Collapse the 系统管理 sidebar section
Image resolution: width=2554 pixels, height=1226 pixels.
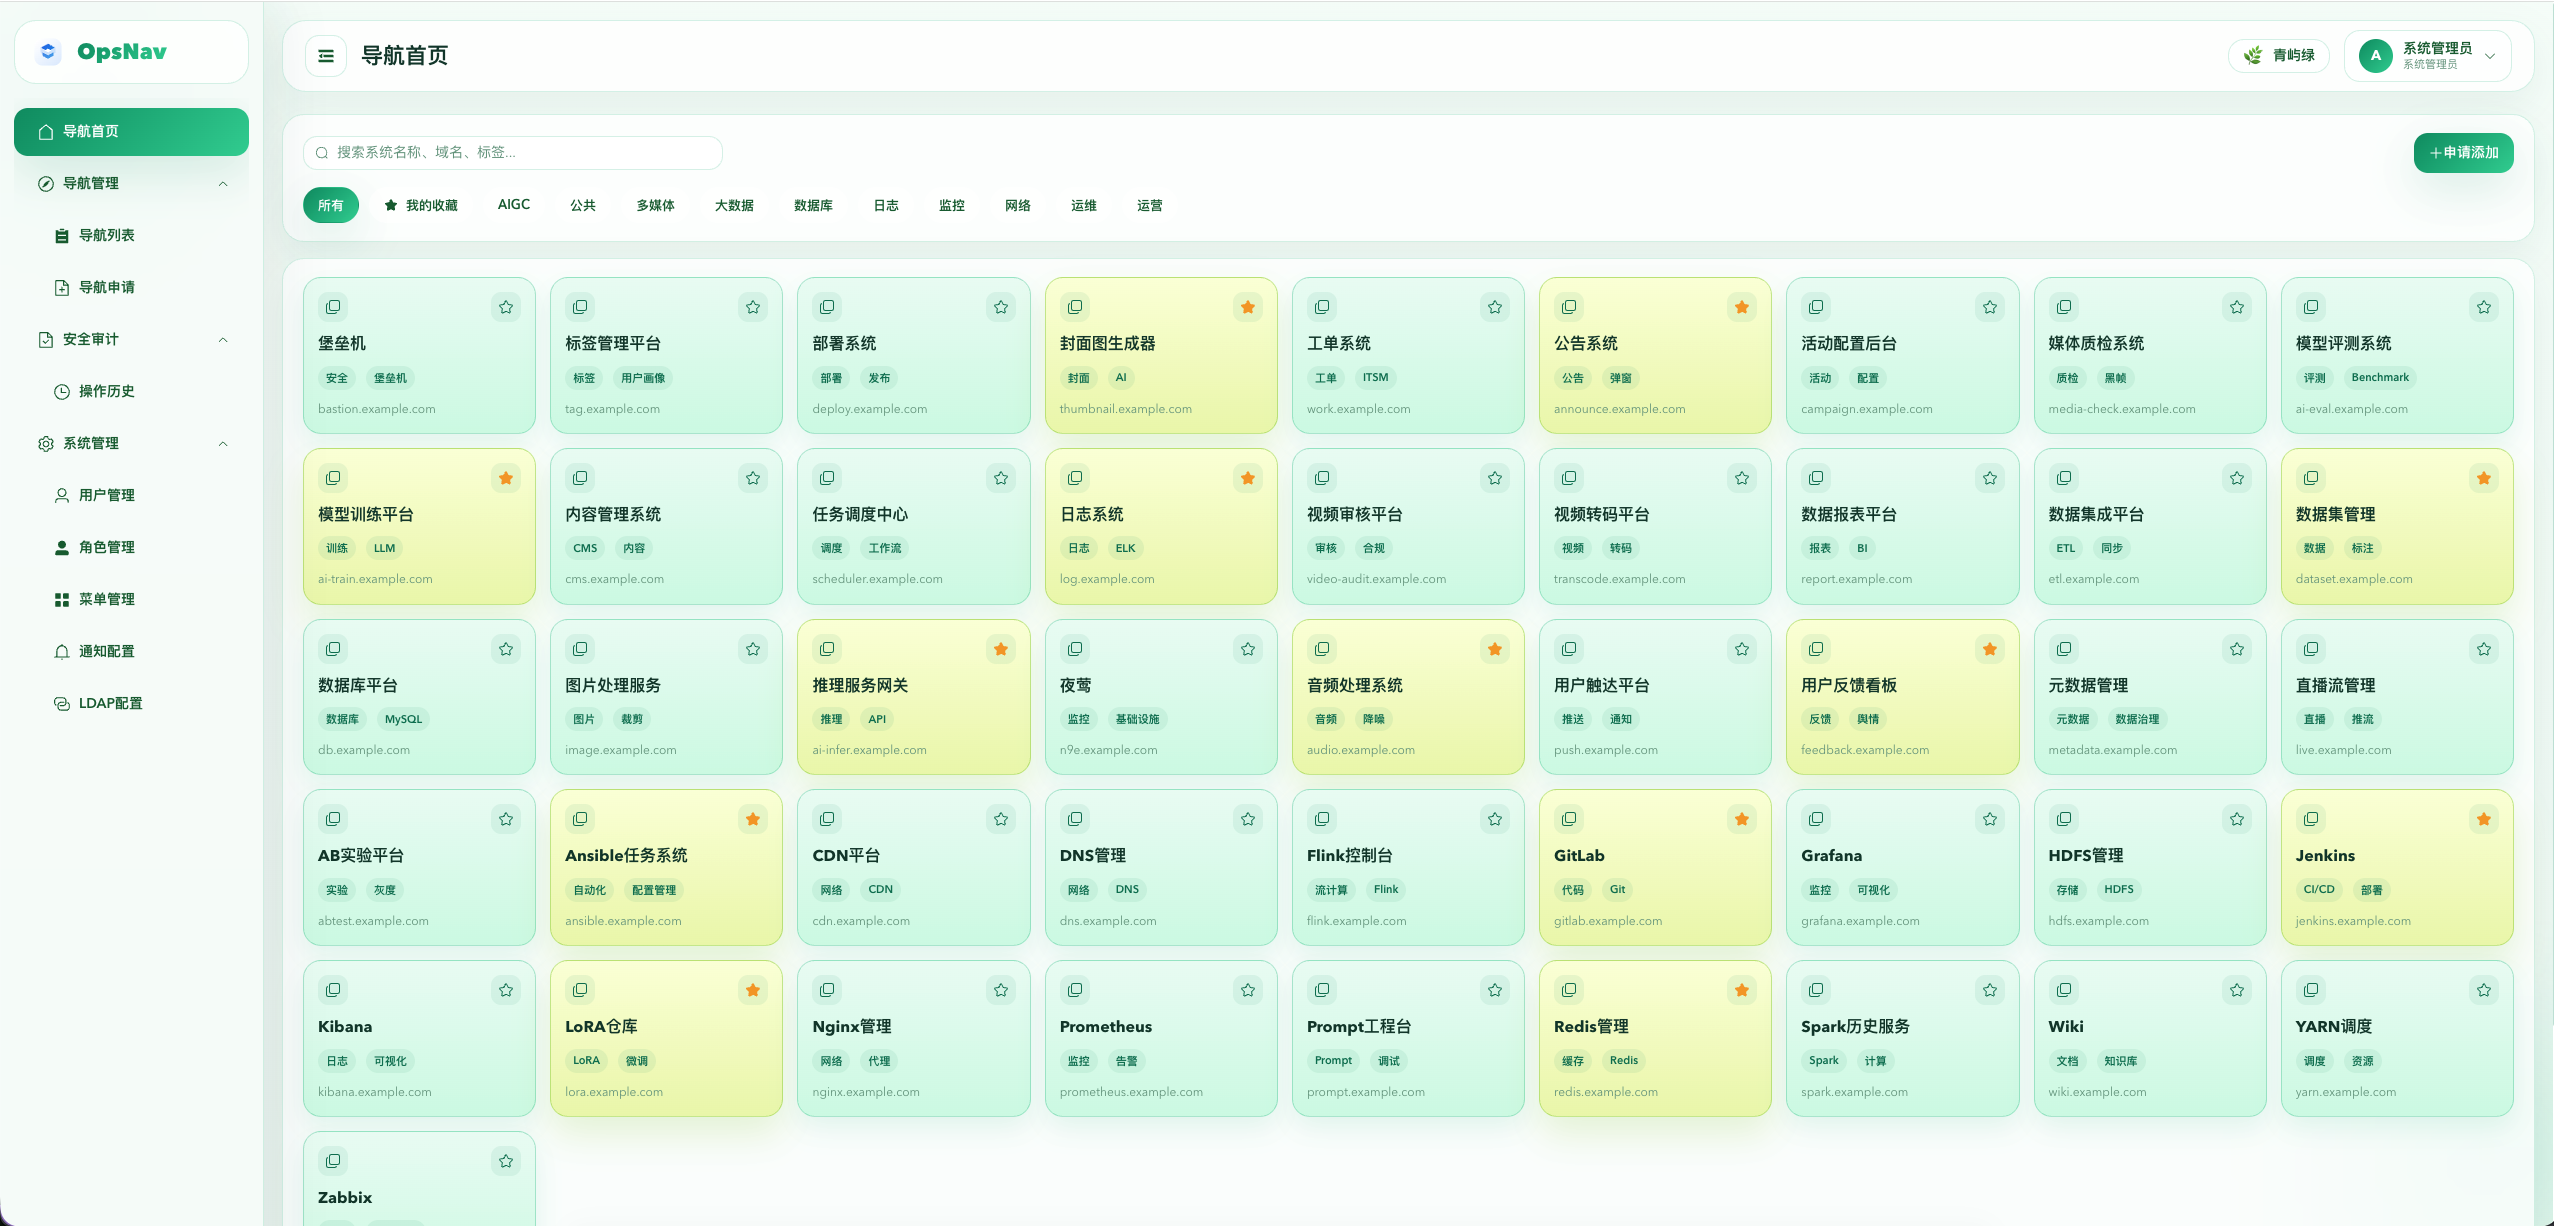click(223, 444)
